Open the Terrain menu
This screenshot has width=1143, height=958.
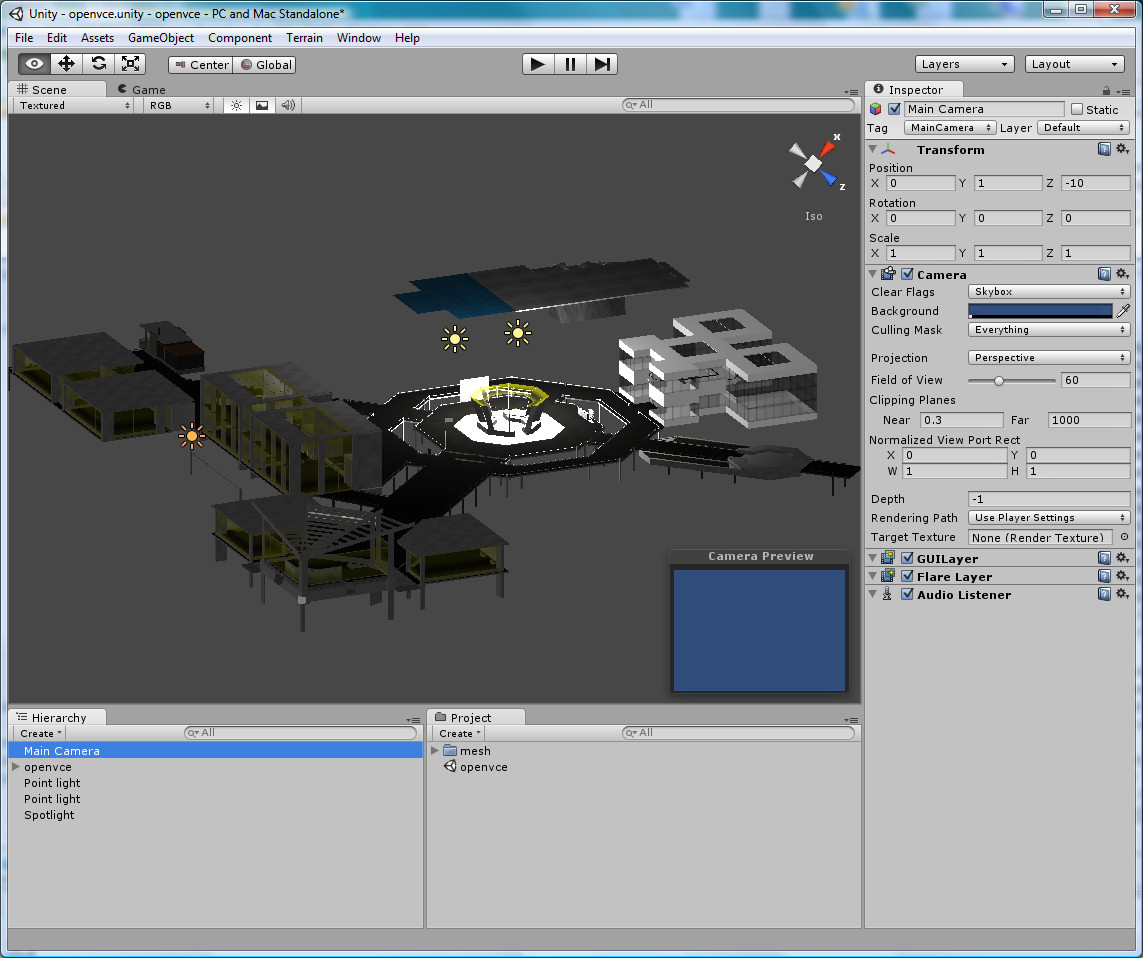pyautogui.click(x=304, y=38)
